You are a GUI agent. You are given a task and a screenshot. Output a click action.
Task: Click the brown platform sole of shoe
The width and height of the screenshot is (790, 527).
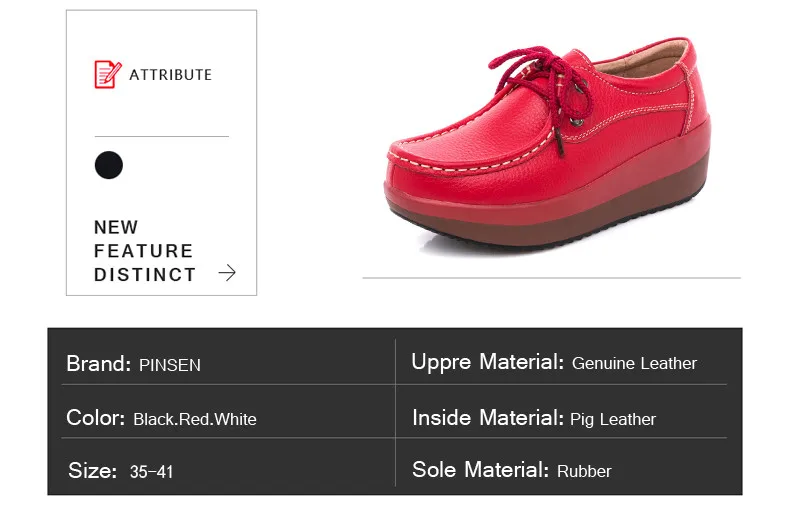549,224
